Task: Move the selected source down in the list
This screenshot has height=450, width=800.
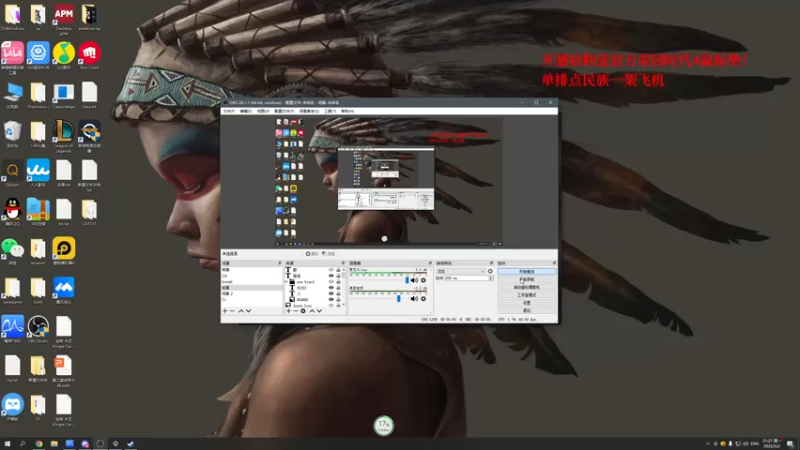Action: point(319,311)
